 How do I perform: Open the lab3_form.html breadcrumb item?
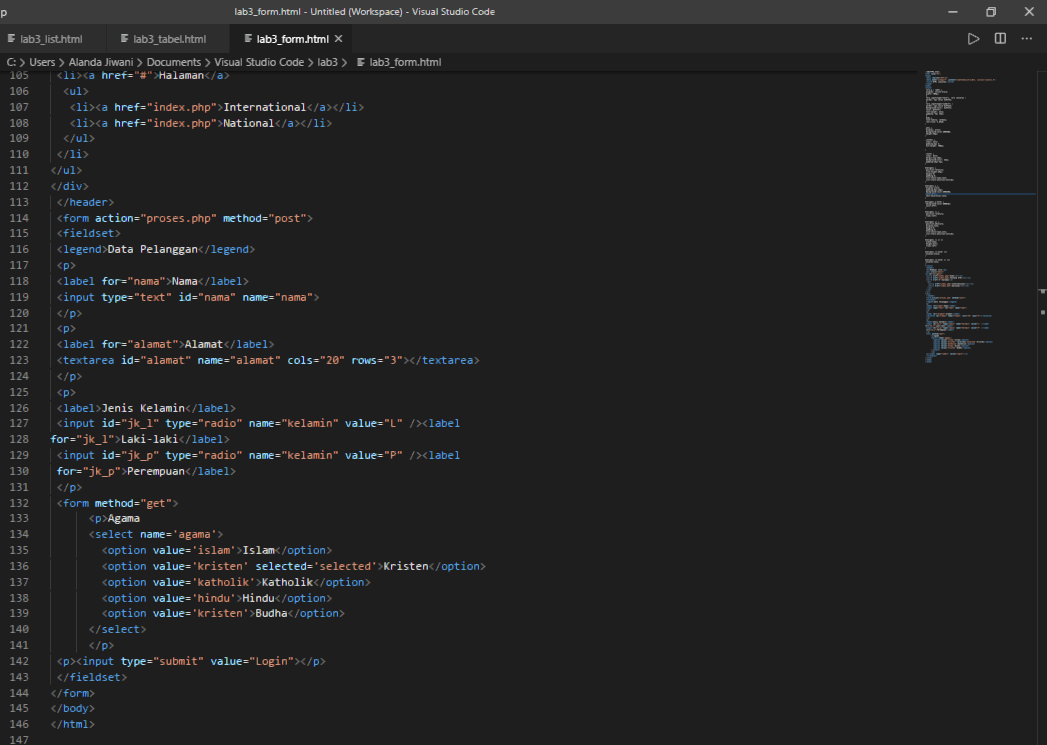click(405, 62)
